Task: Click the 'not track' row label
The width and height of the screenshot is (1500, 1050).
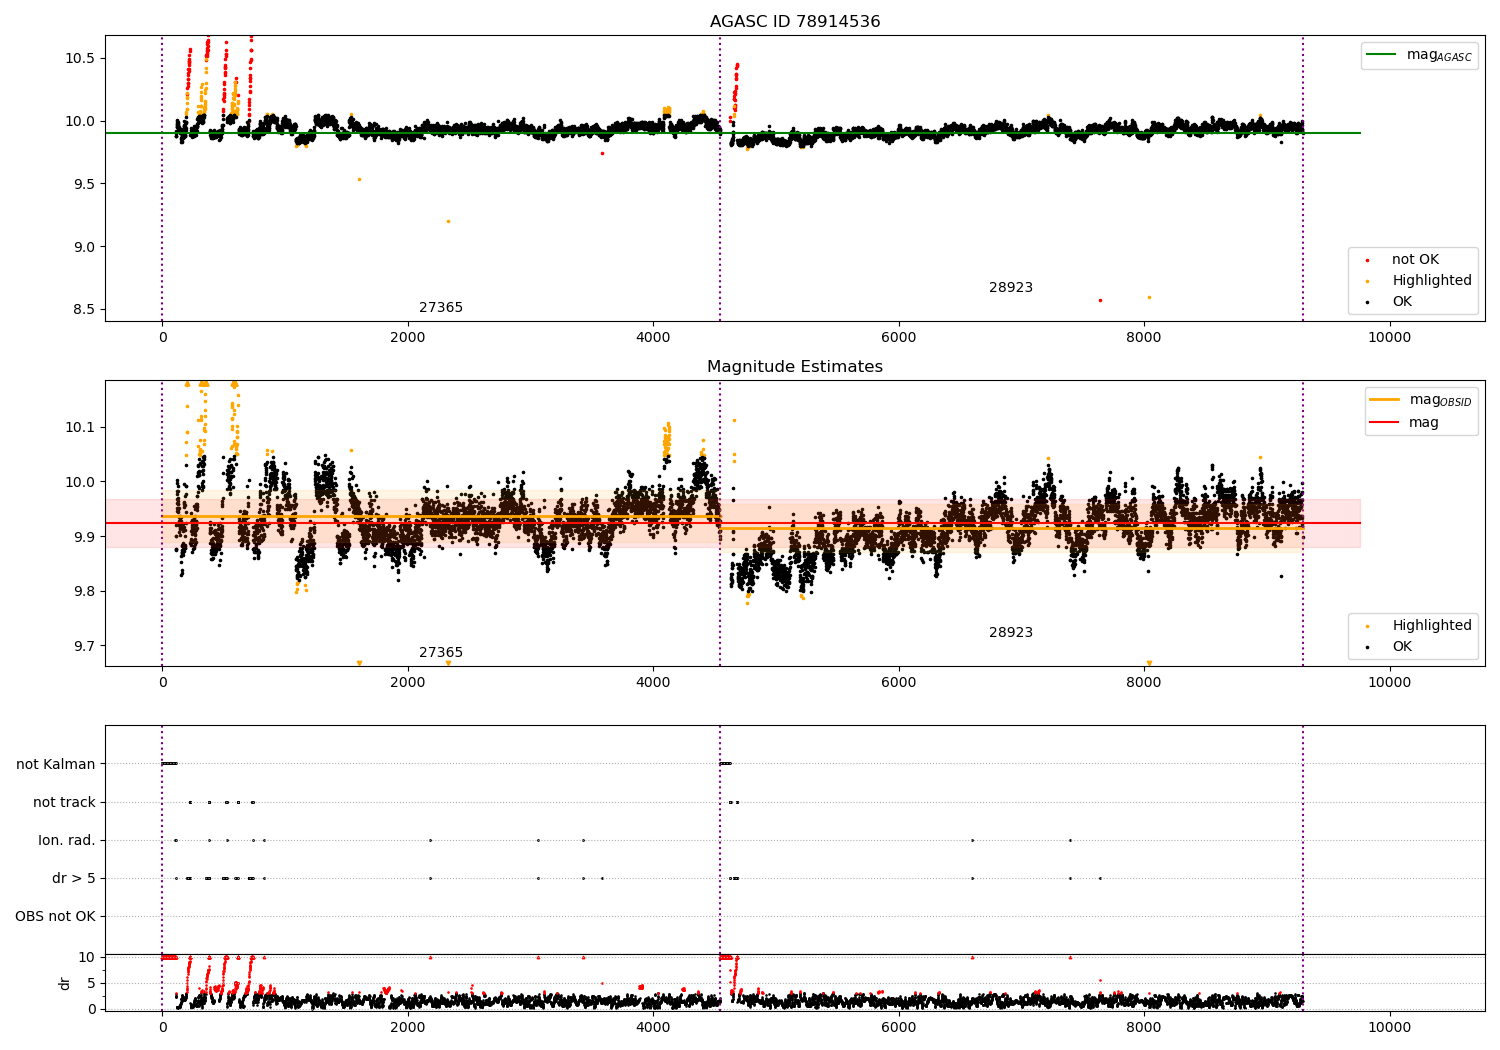Action: point(64,803)
